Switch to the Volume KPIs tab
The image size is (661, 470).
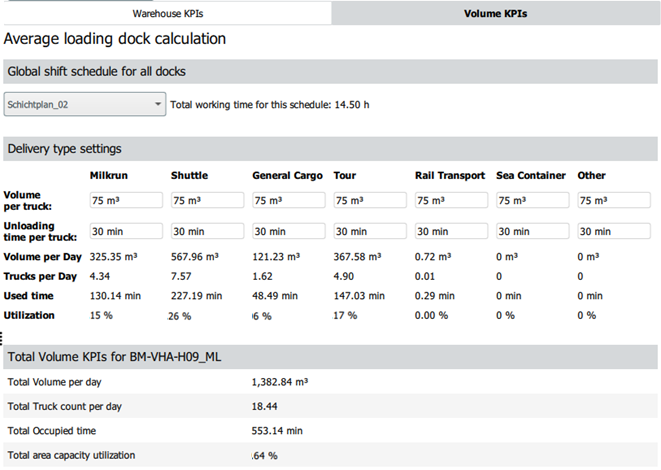[x=495, y=13]
